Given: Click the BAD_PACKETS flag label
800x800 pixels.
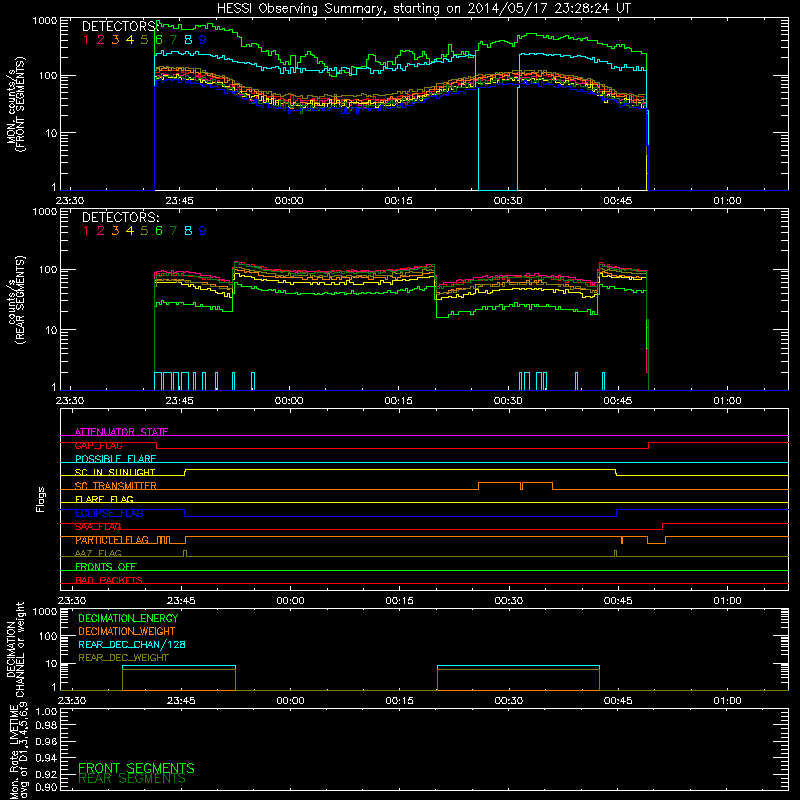Looking at the screenshot, I should [109, 580].
